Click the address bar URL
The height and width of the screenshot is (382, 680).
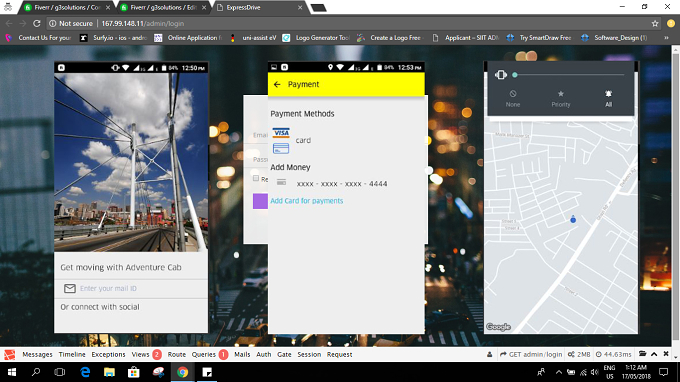tap(143, 23)
